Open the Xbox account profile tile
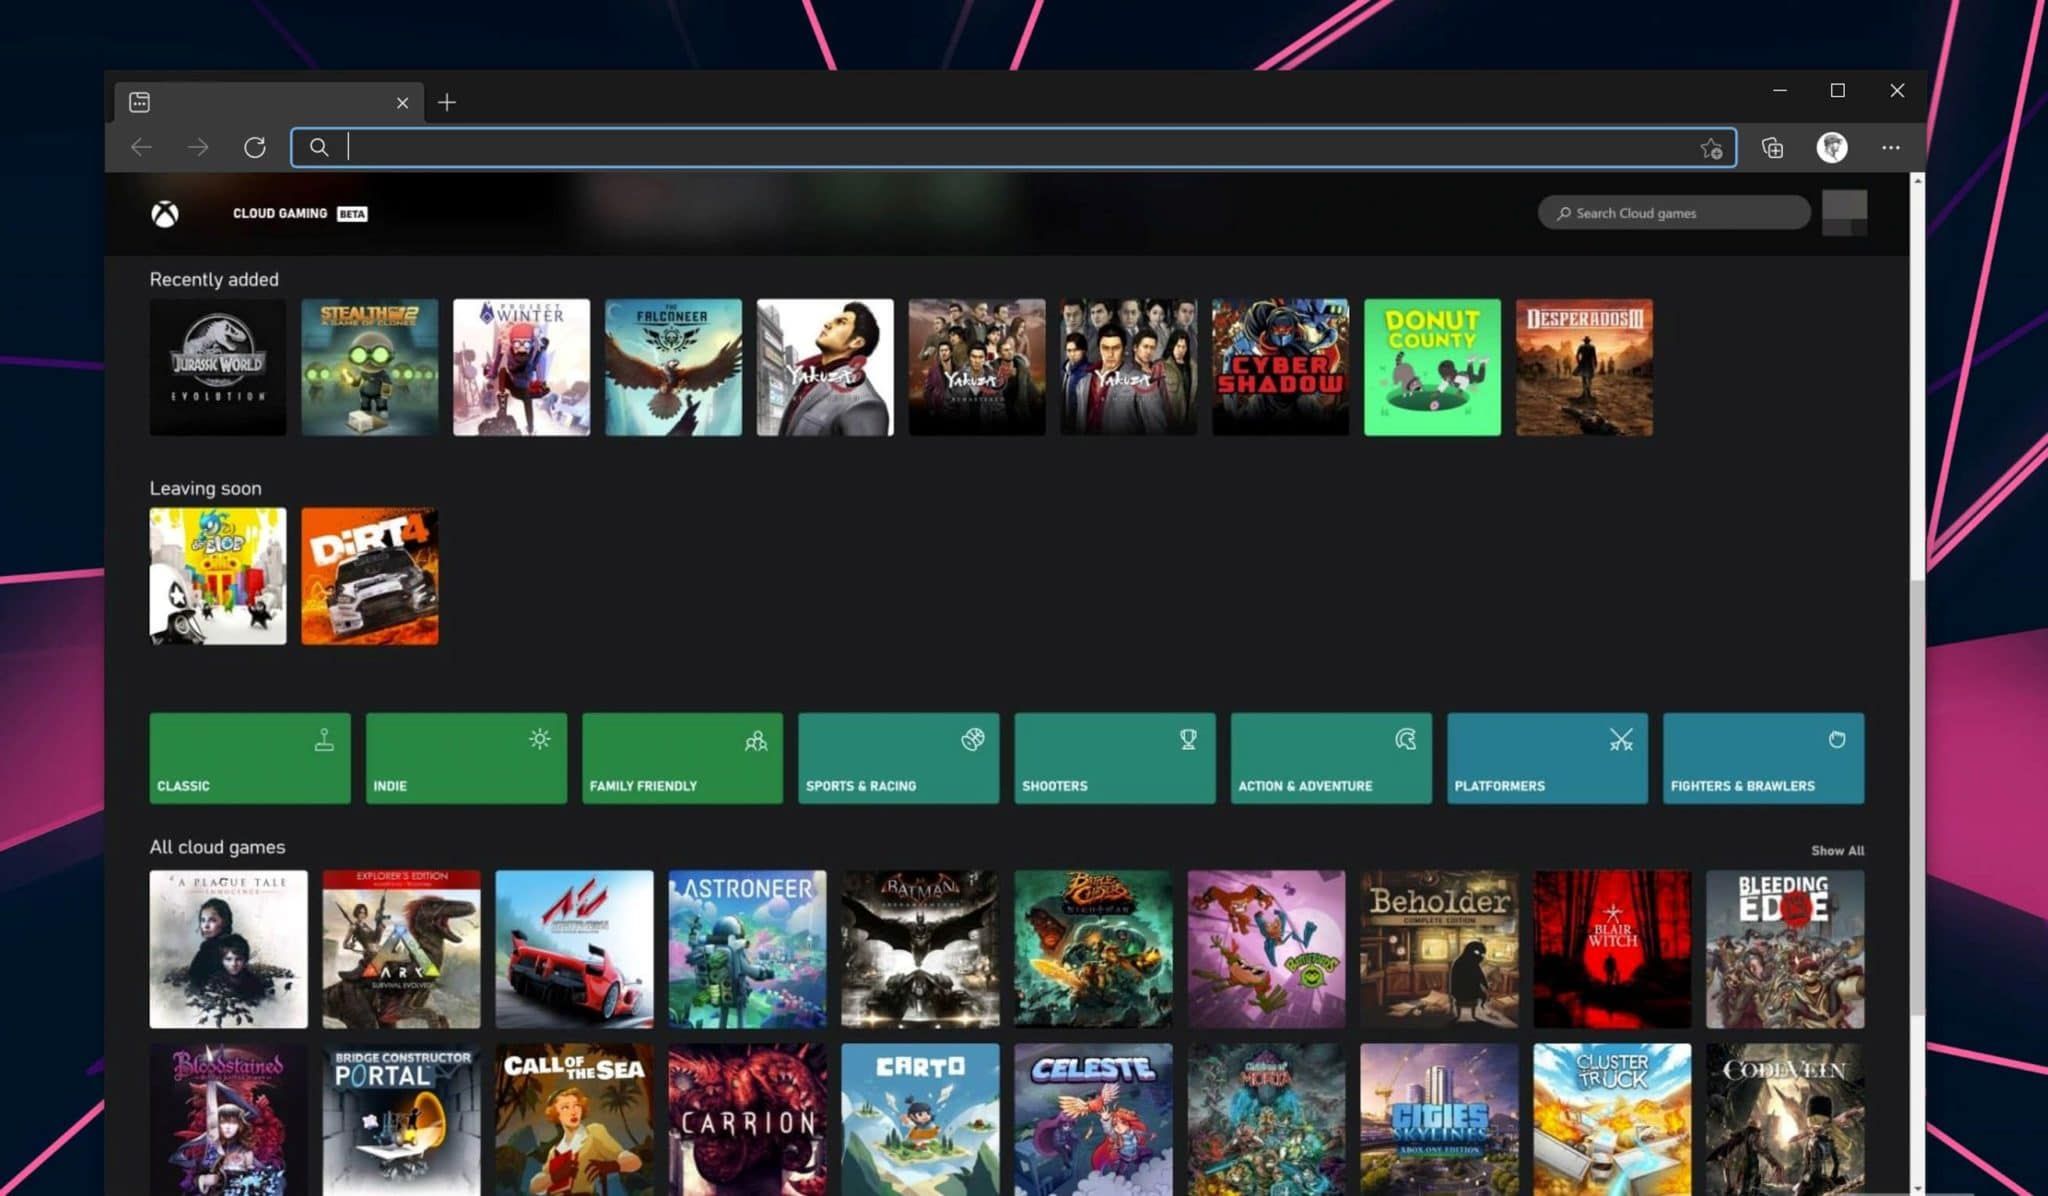The height and width of the screenshot is (1196, 2048). (x=1844, y=212)
